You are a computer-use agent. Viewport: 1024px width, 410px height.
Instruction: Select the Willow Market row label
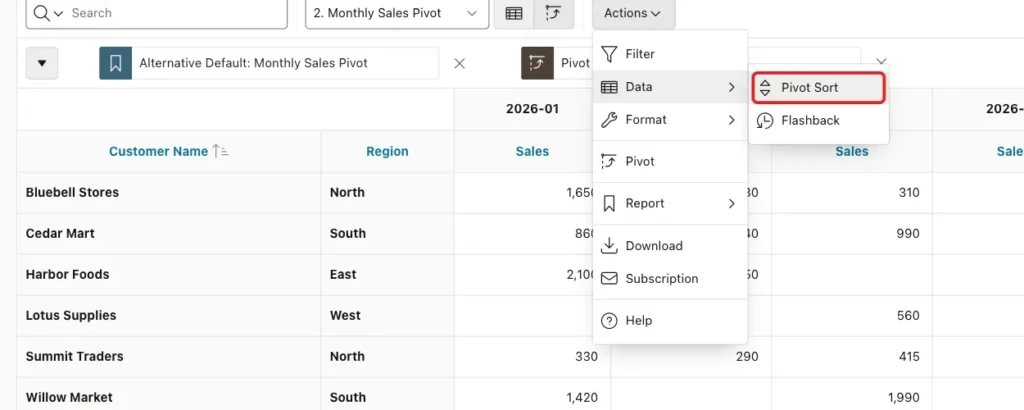coord(69,397)
